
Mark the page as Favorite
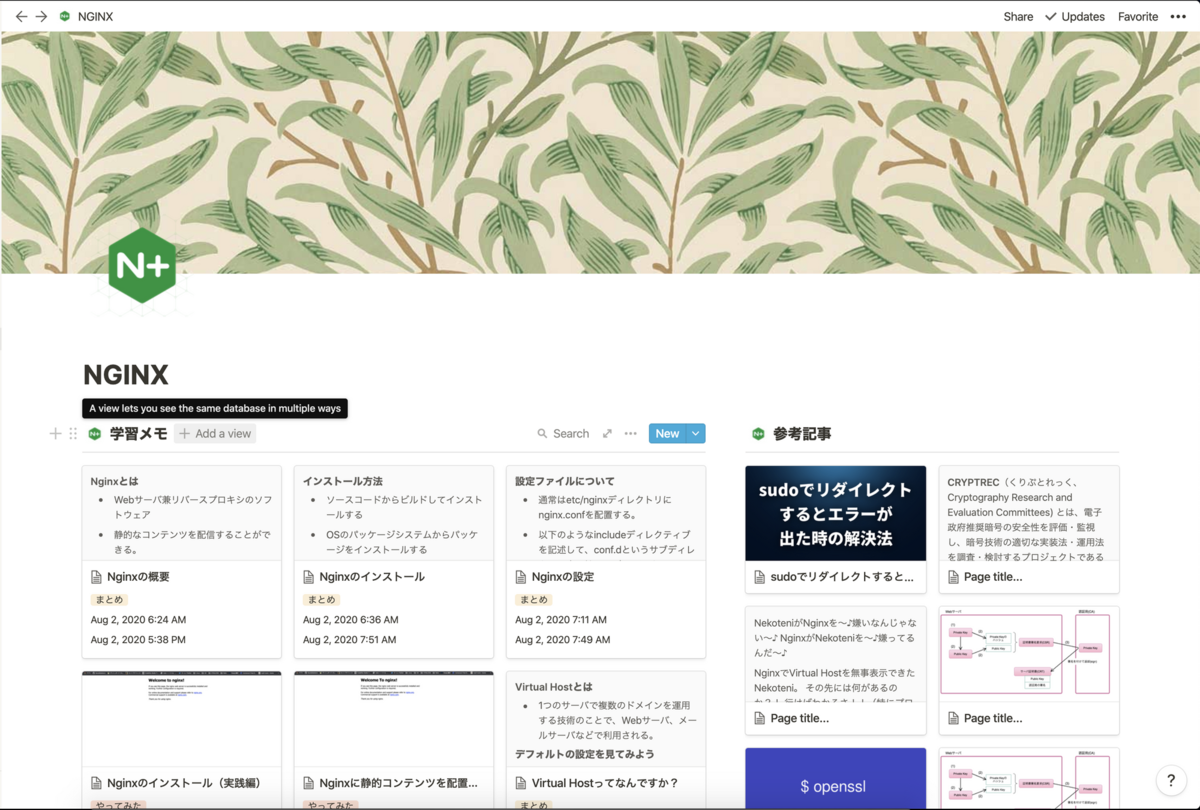click(x=1138, y=16)
